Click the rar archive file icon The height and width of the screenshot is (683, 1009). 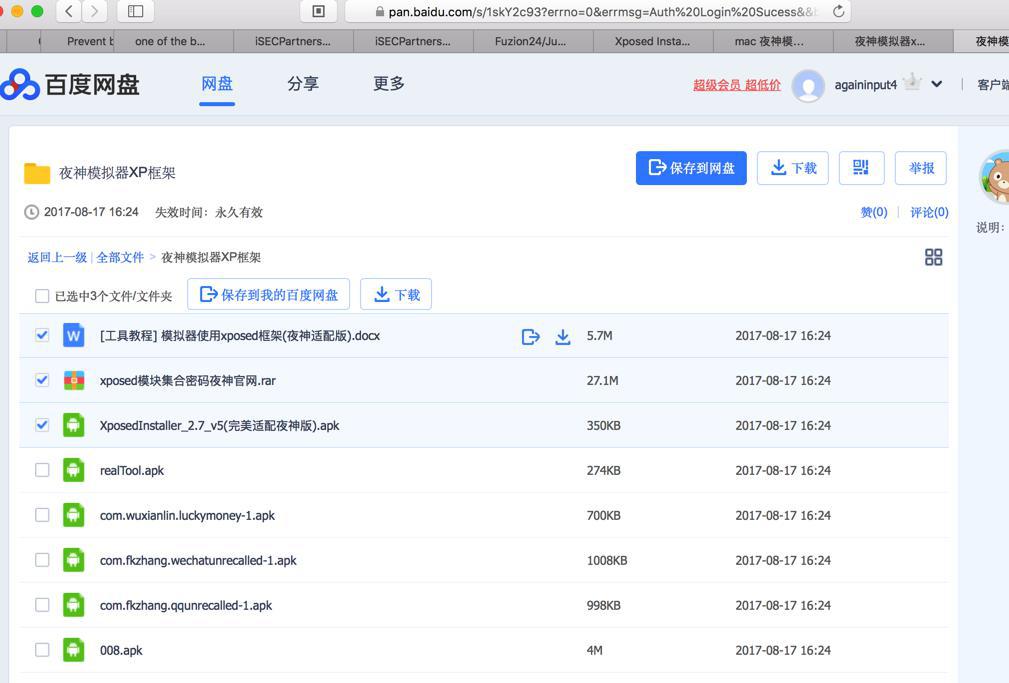pyautogui.click(x=73, y=380)
